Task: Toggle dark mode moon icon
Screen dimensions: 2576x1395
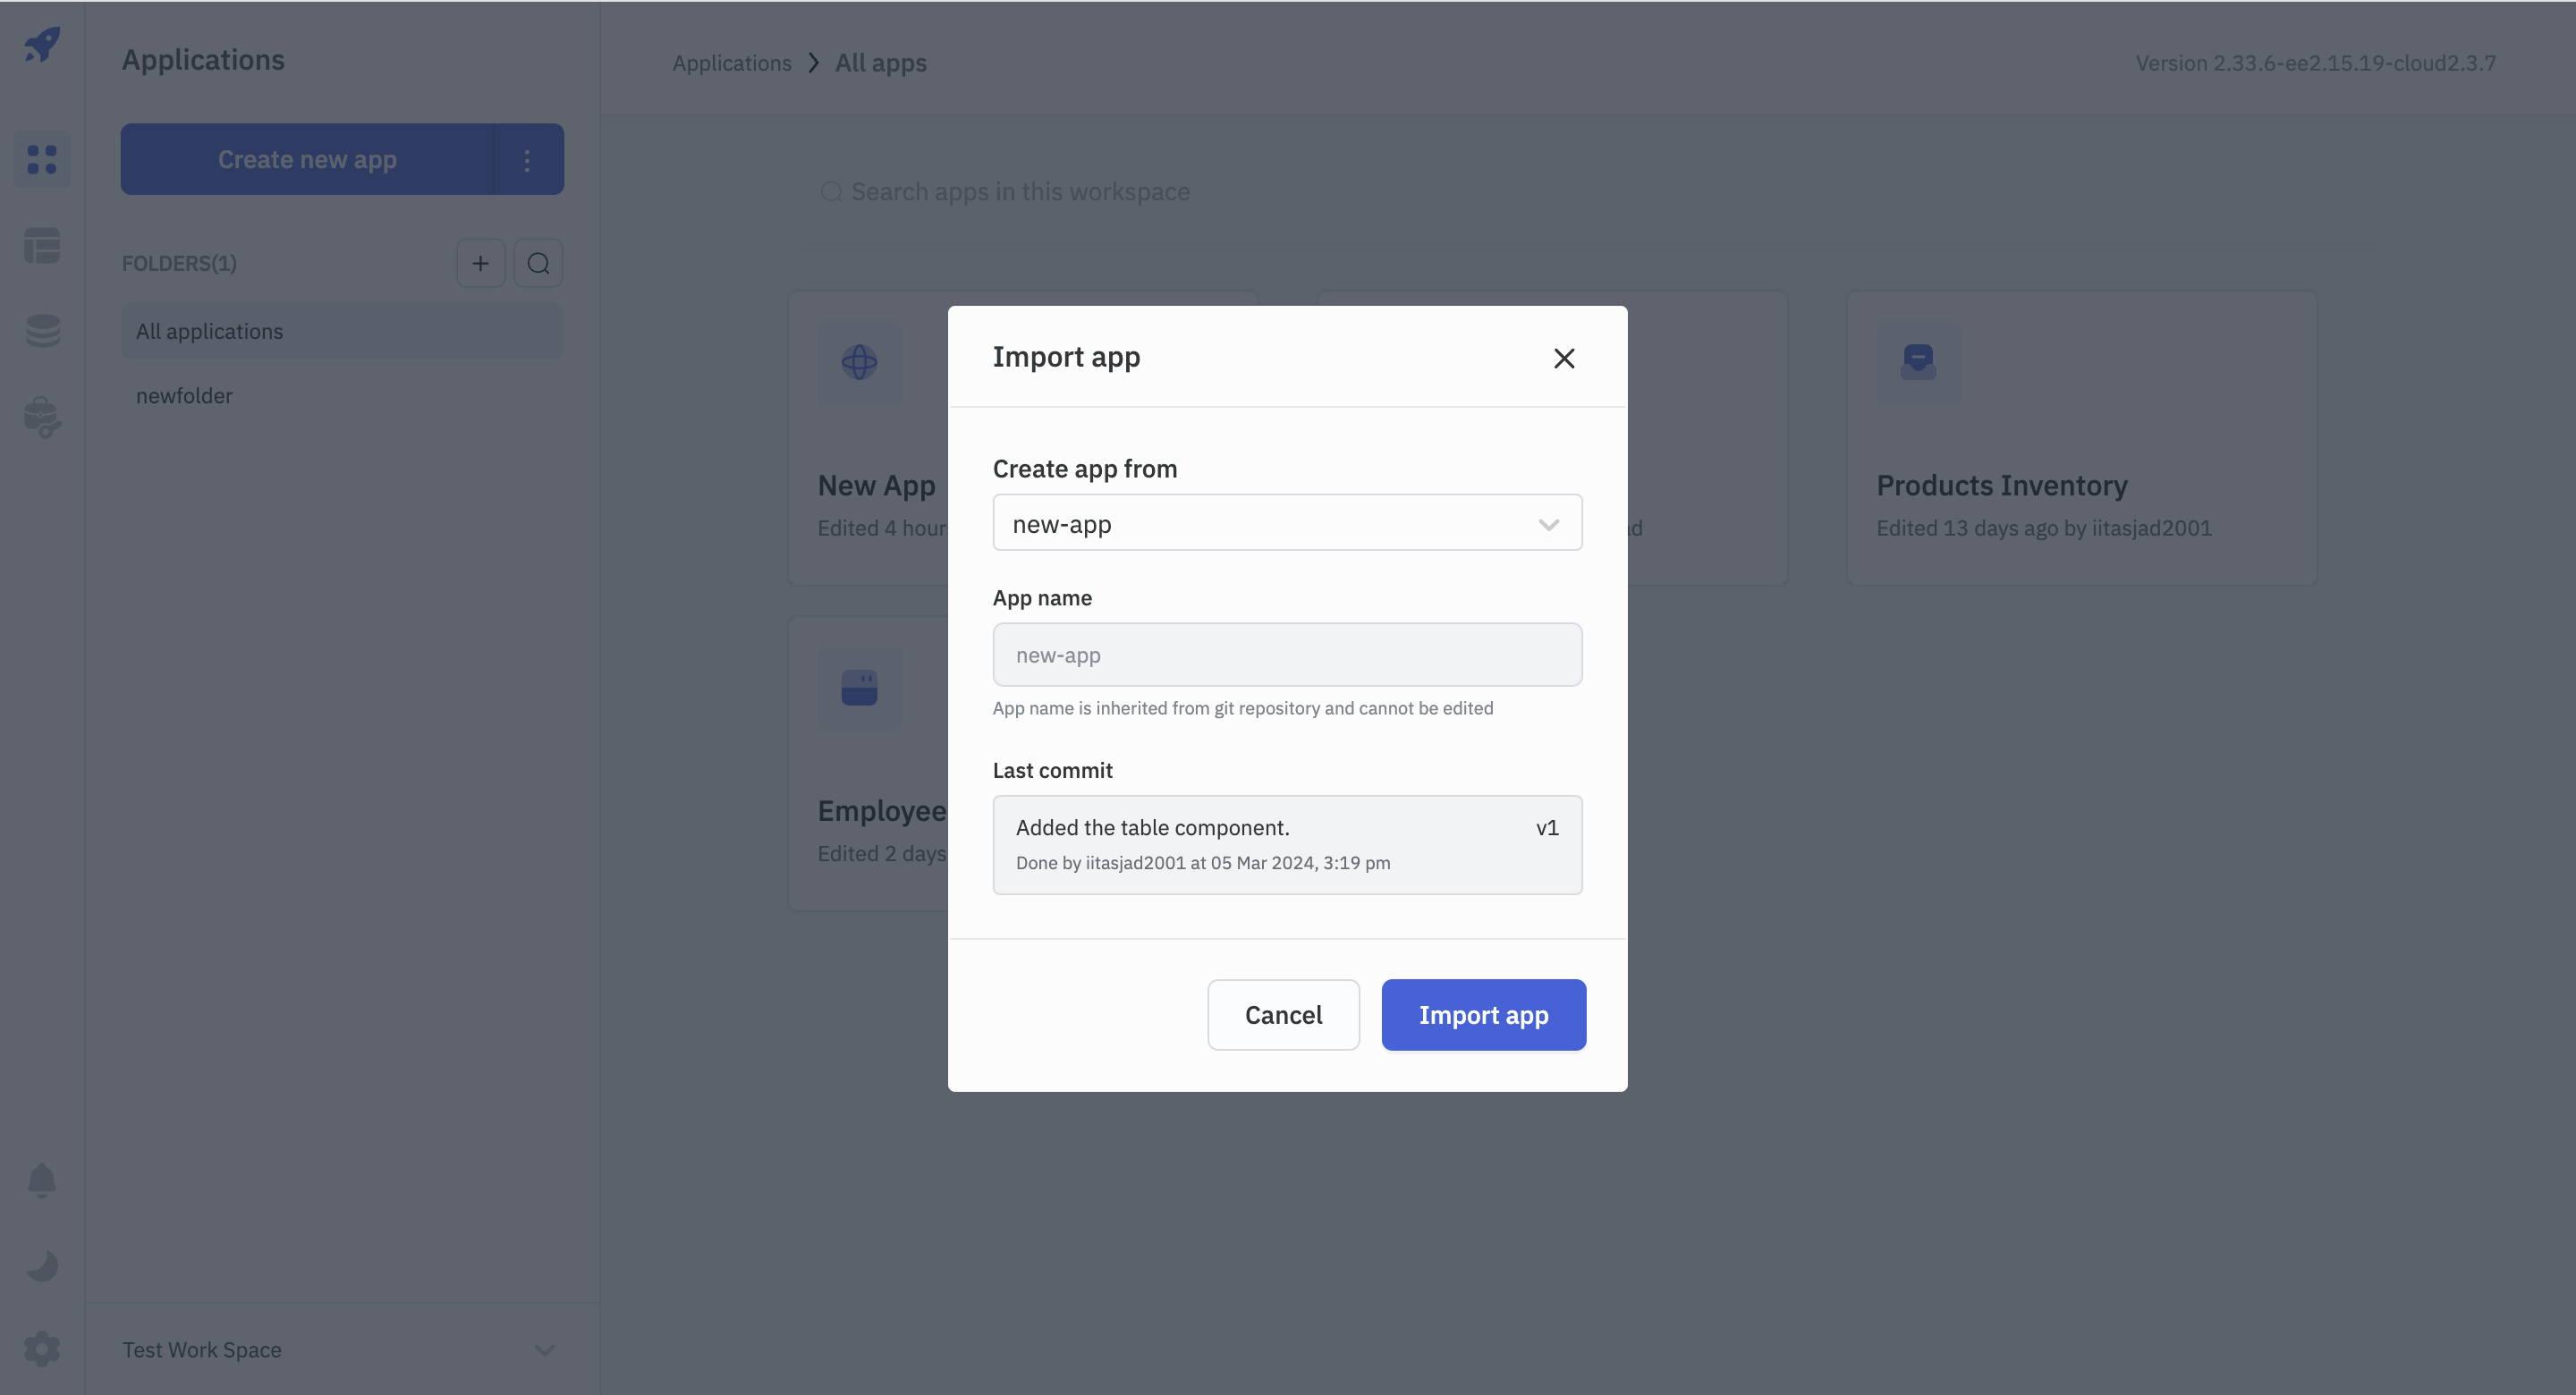Action: 42,1266
